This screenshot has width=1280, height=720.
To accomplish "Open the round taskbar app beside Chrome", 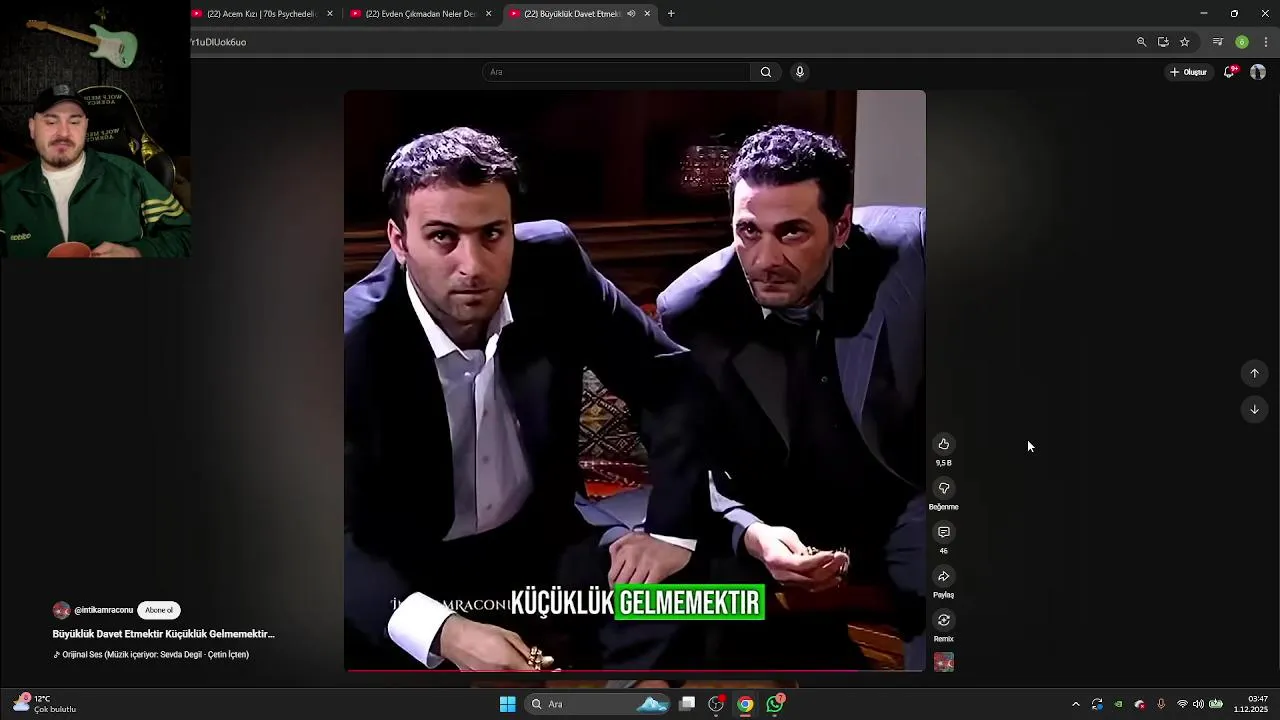I will [x=716, y=704].
